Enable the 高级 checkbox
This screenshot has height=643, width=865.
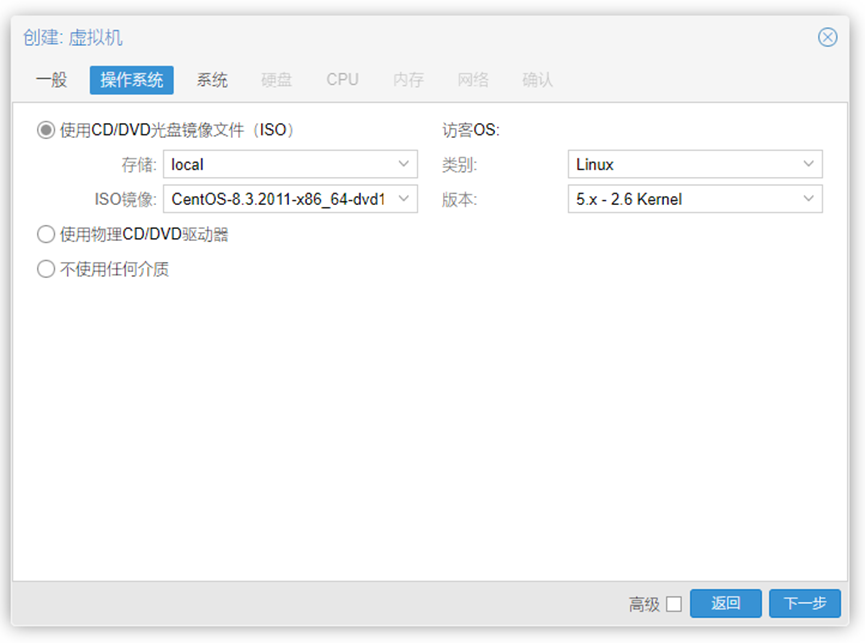[674, 604]
